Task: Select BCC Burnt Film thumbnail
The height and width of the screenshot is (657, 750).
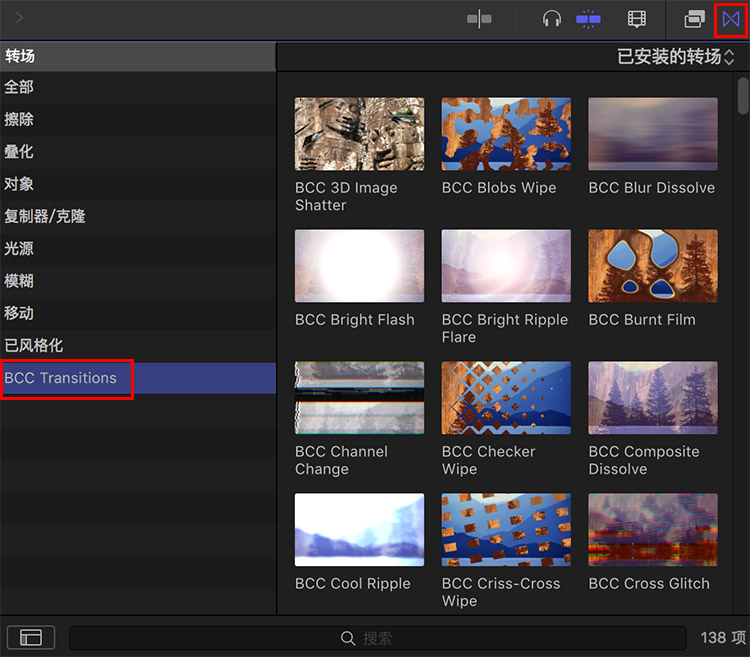Action: click(x=653, y=266)
